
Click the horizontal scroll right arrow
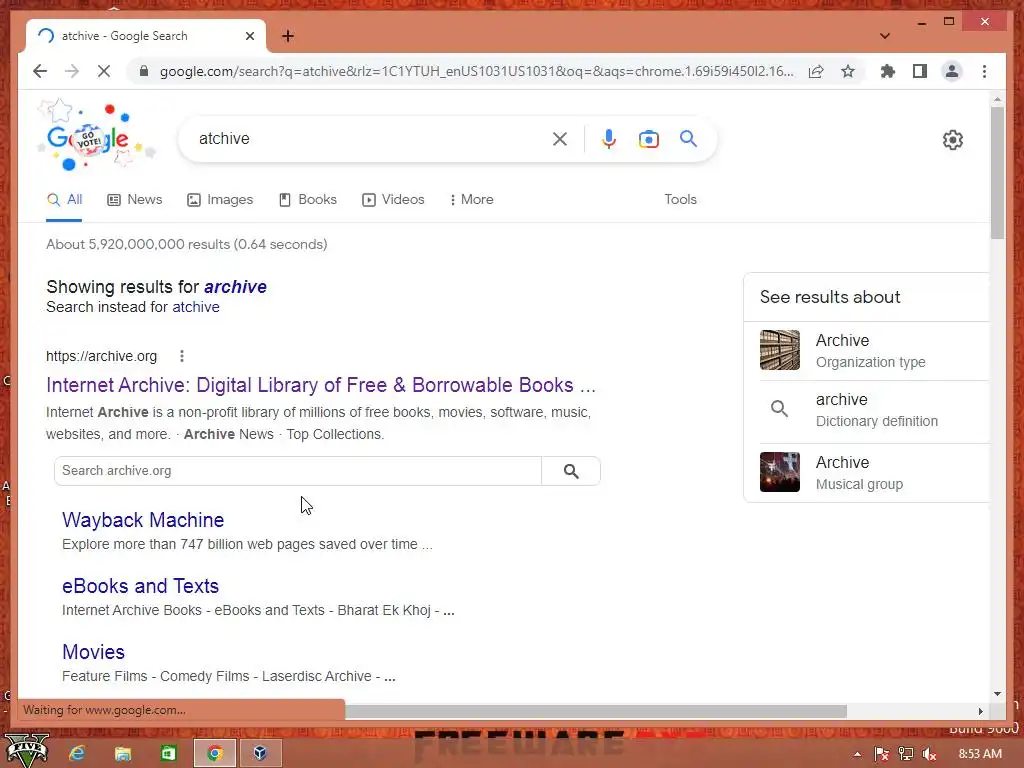coord(981,711)
